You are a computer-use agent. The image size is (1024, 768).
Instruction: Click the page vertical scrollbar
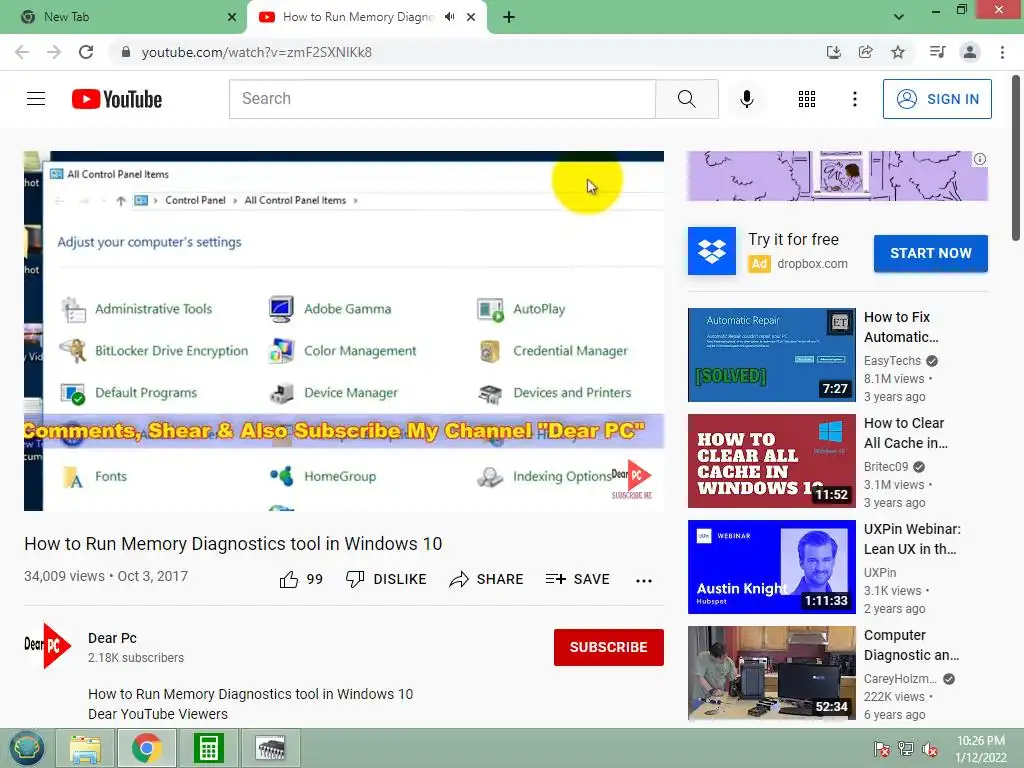click(x=1017, y=157)
